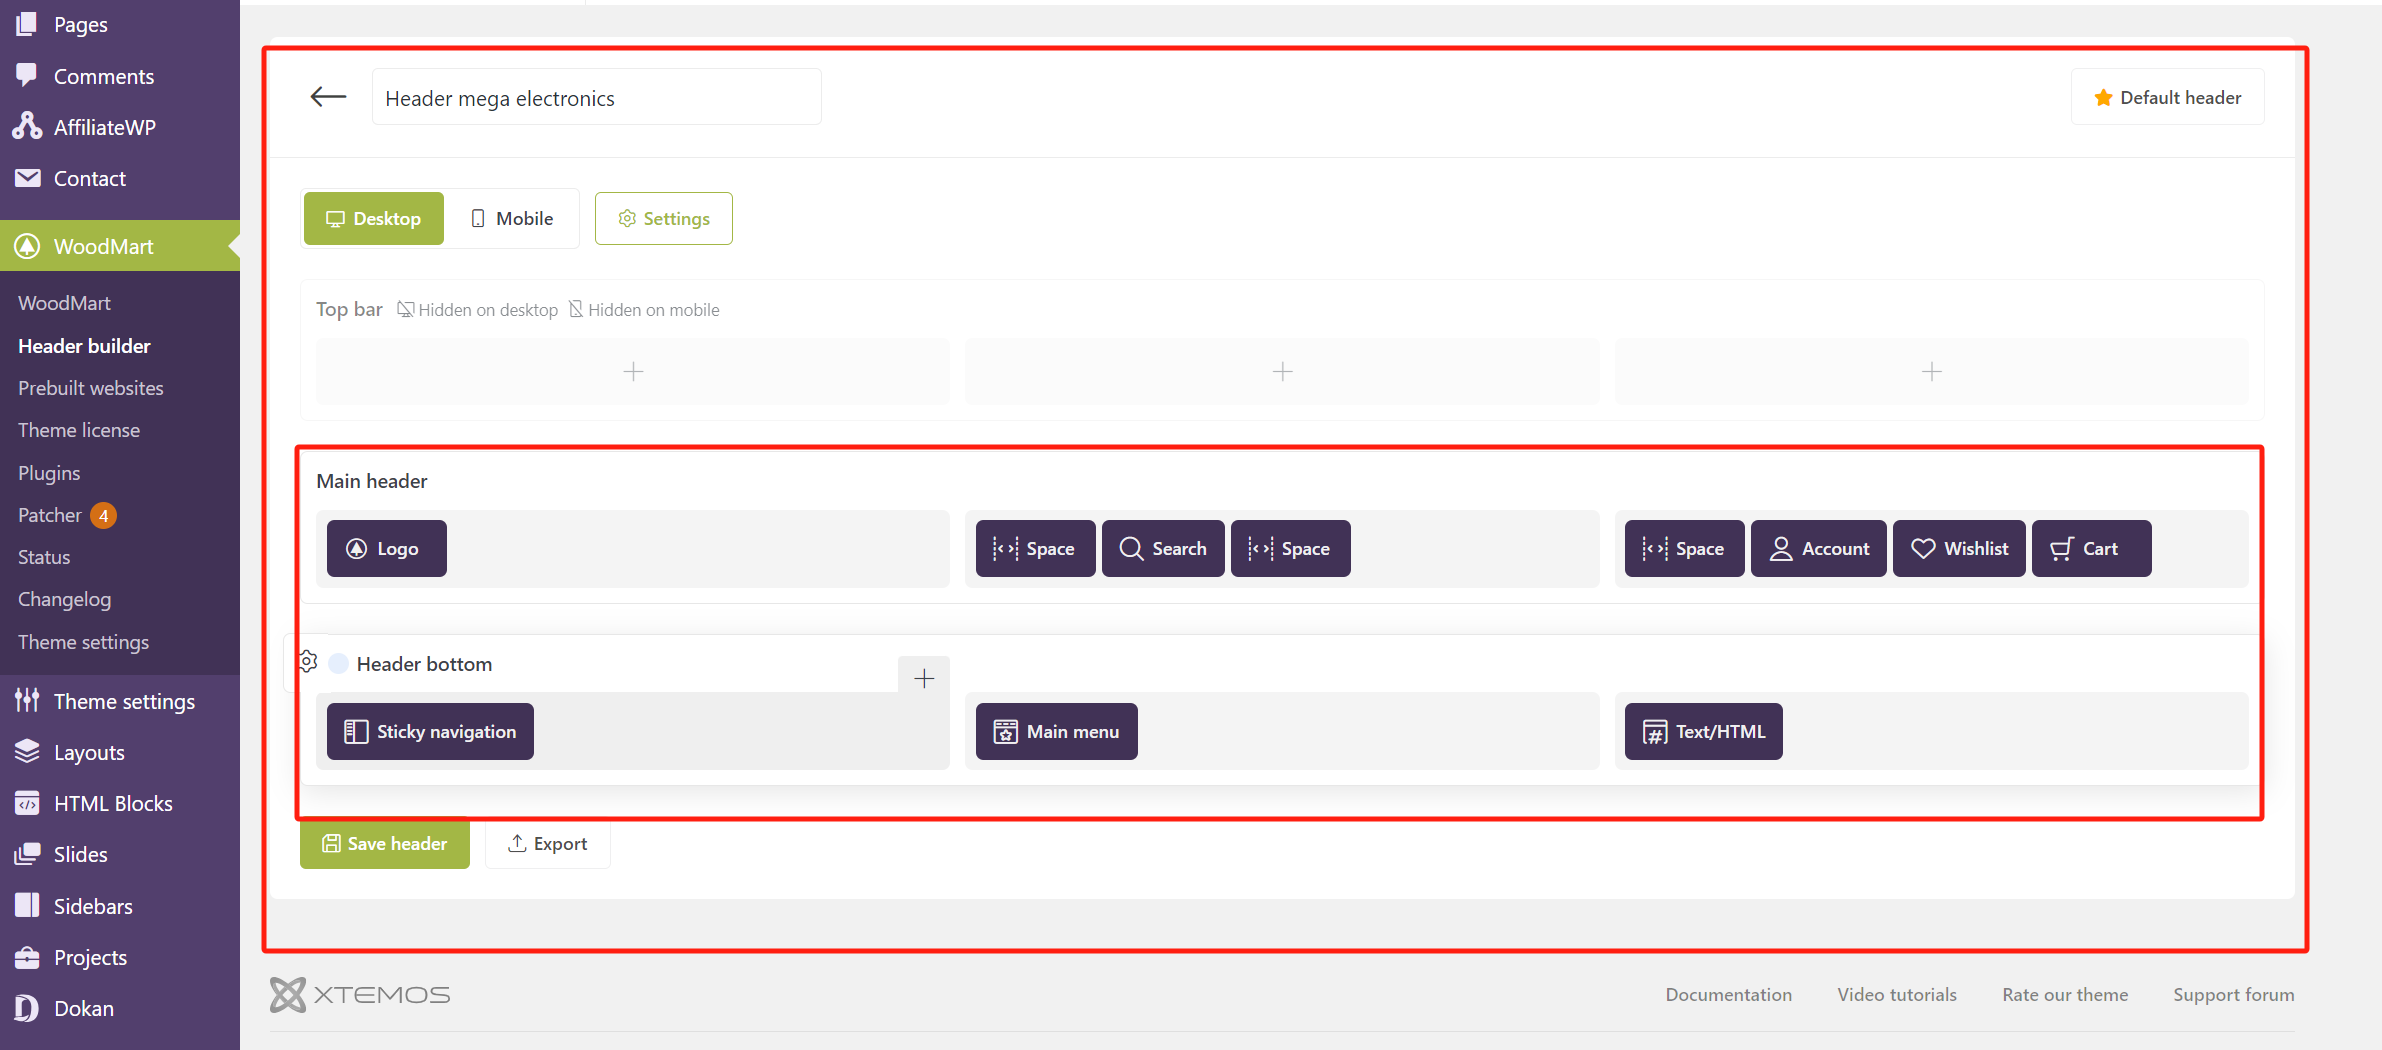Open header Settings
Screen dimensions: 2382x1050
tap(664, 219)
